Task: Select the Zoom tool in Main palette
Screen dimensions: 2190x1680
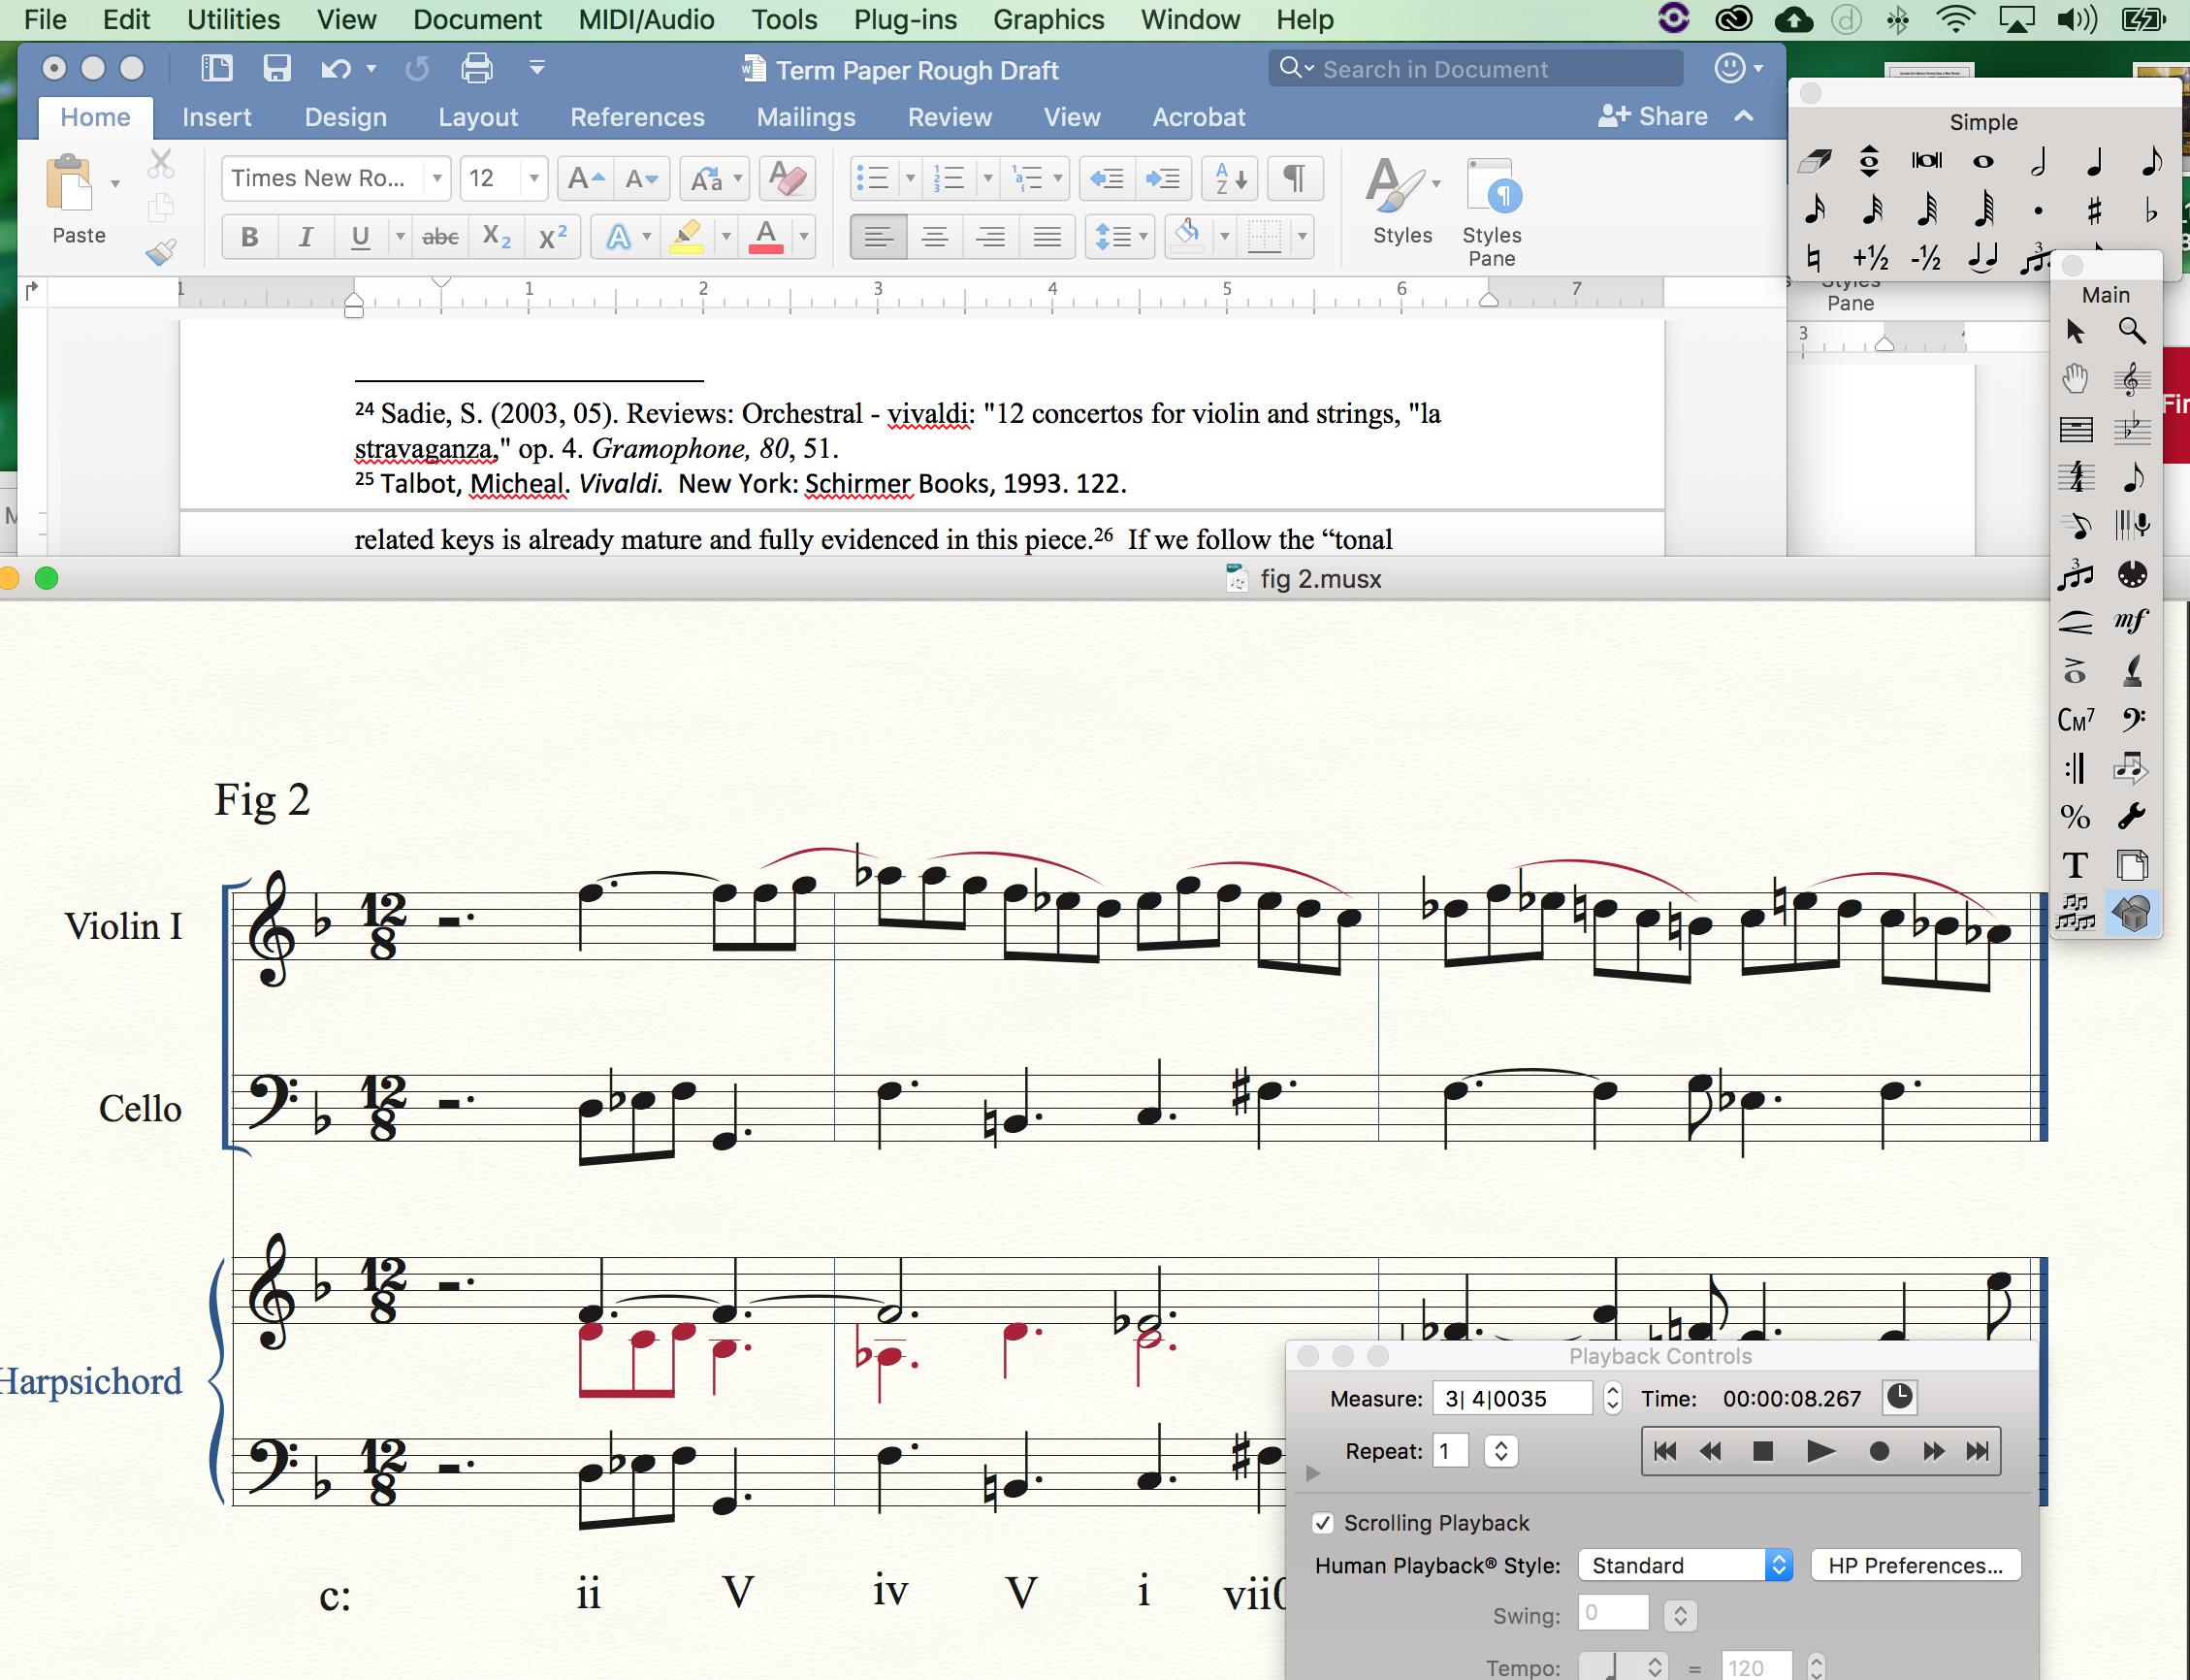Action: [2131, 331]
